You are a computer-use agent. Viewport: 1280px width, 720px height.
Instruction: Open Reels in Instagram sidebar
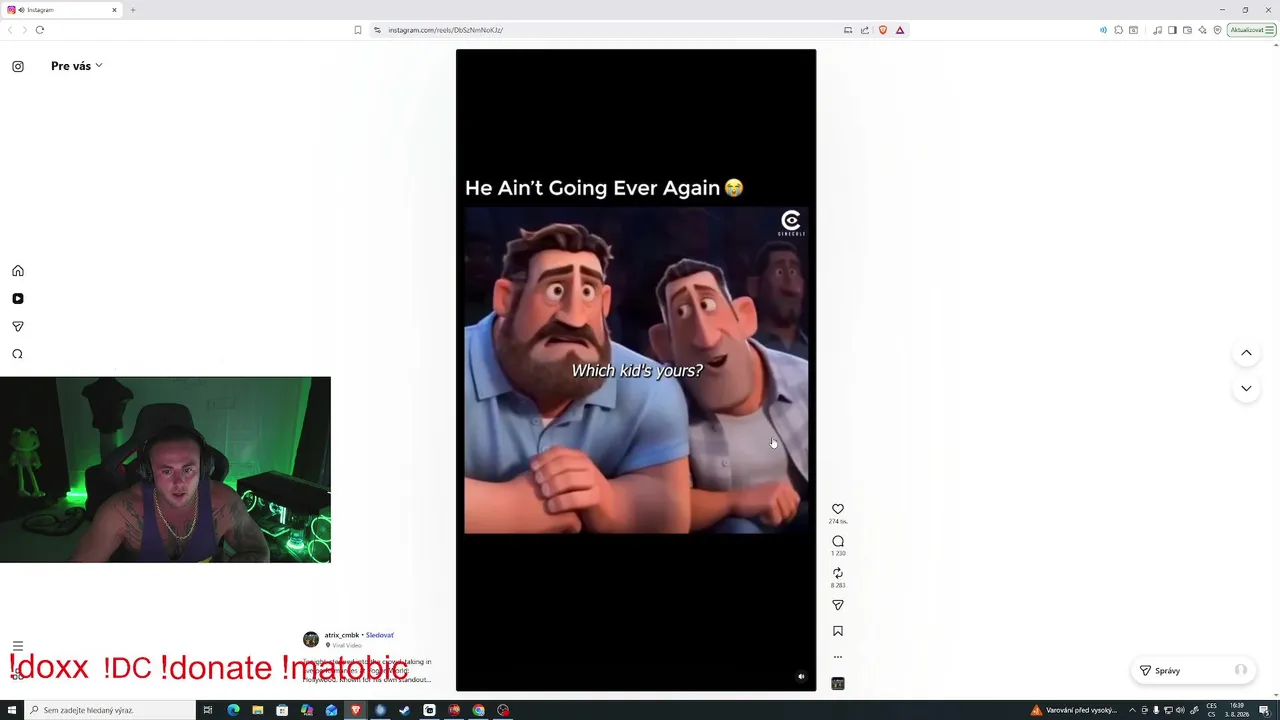coord(18,299)
